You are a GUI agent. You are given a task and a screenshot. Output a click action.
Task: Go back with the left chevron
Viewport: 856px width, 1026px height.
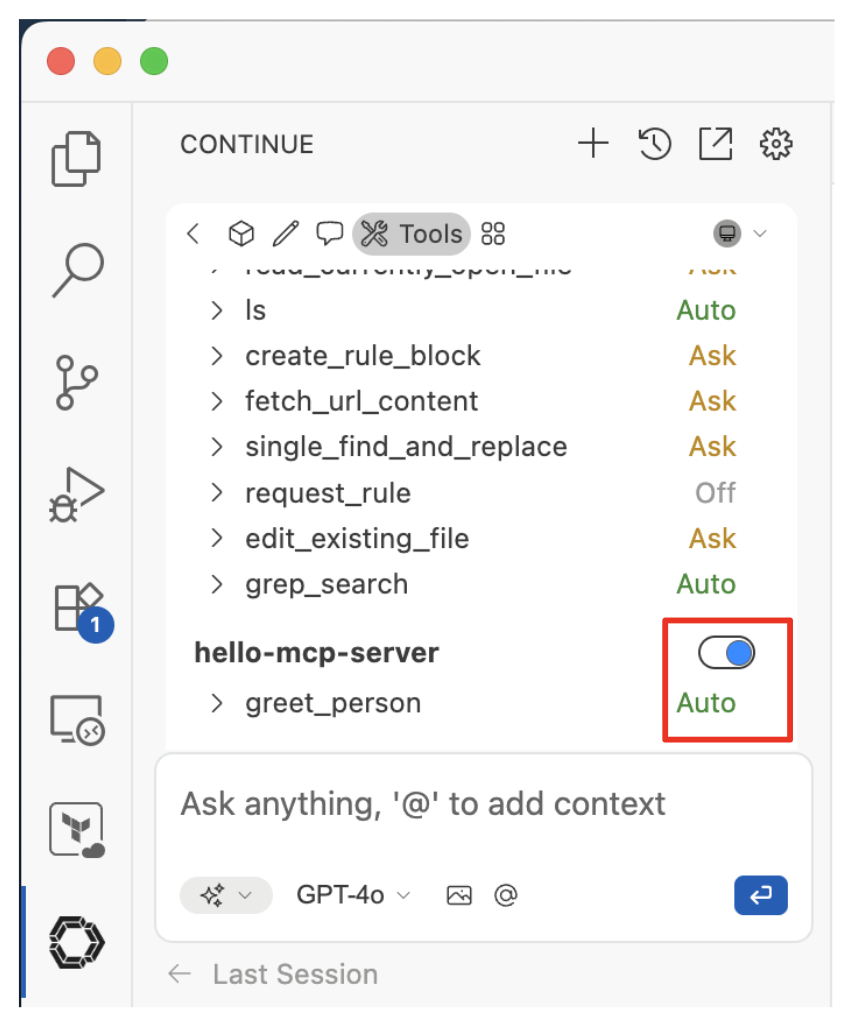(193, 234)
